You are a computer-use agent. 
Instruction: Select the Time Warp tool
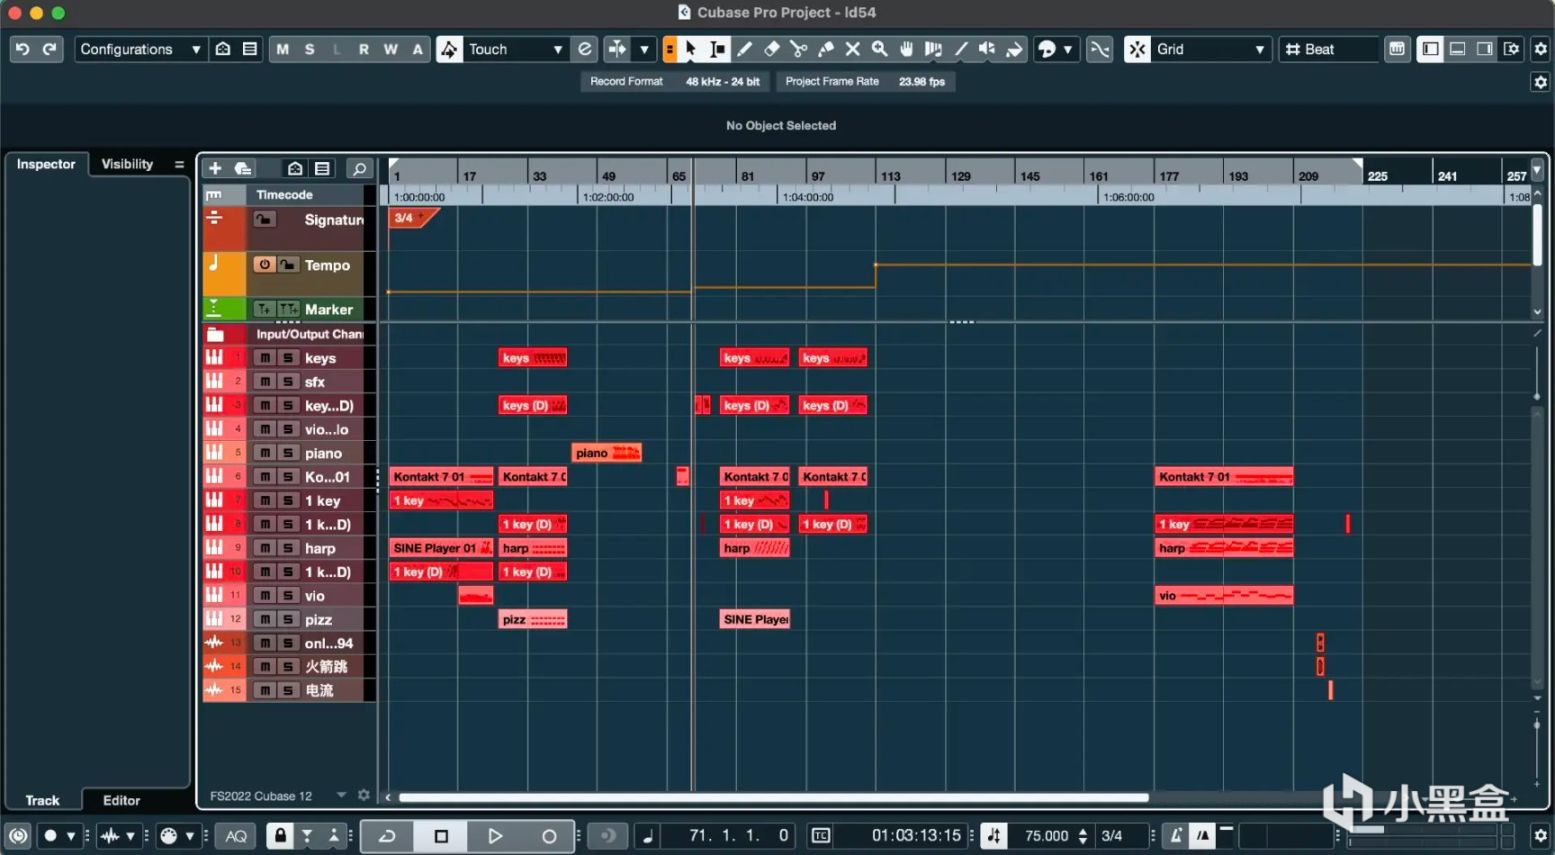point(933,49)
